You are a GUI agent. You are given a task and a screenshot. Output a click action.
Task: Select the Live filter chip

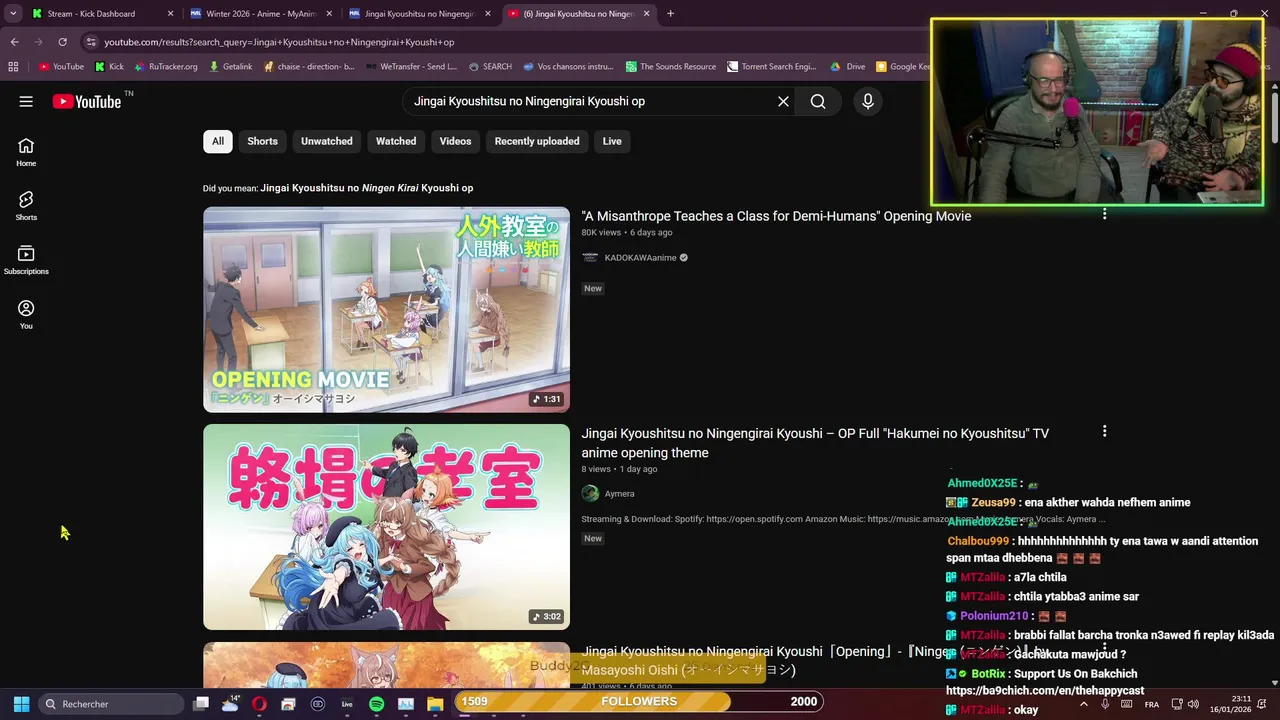[x=612, y=141]
